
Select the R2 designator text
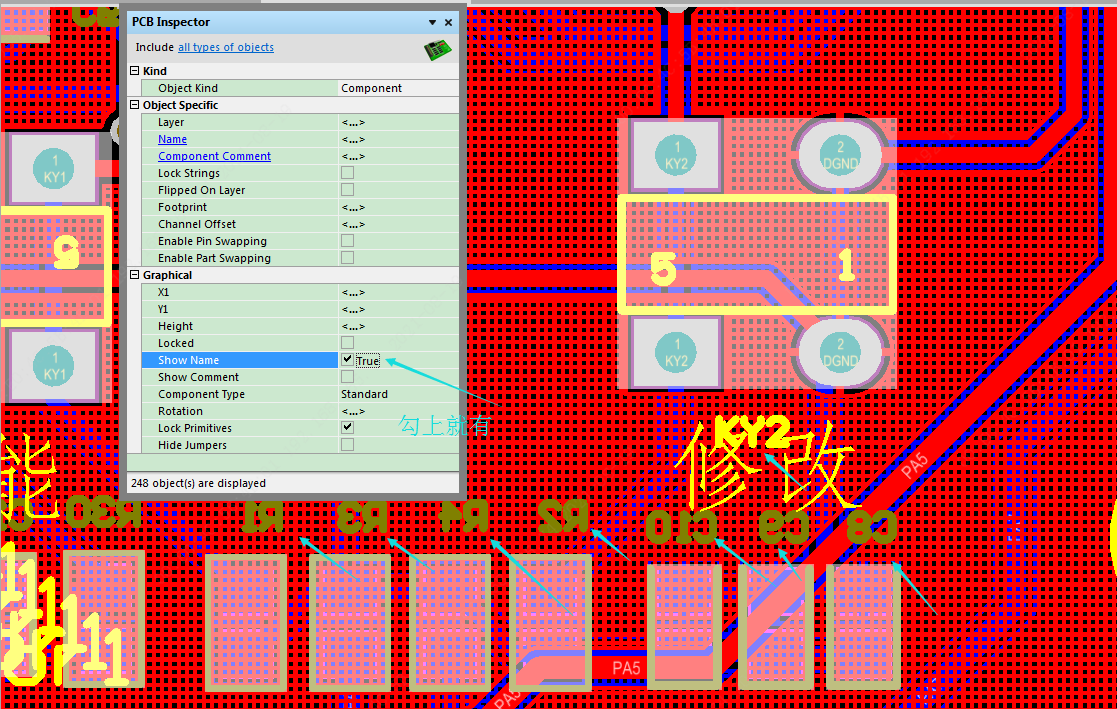point(563,515)
